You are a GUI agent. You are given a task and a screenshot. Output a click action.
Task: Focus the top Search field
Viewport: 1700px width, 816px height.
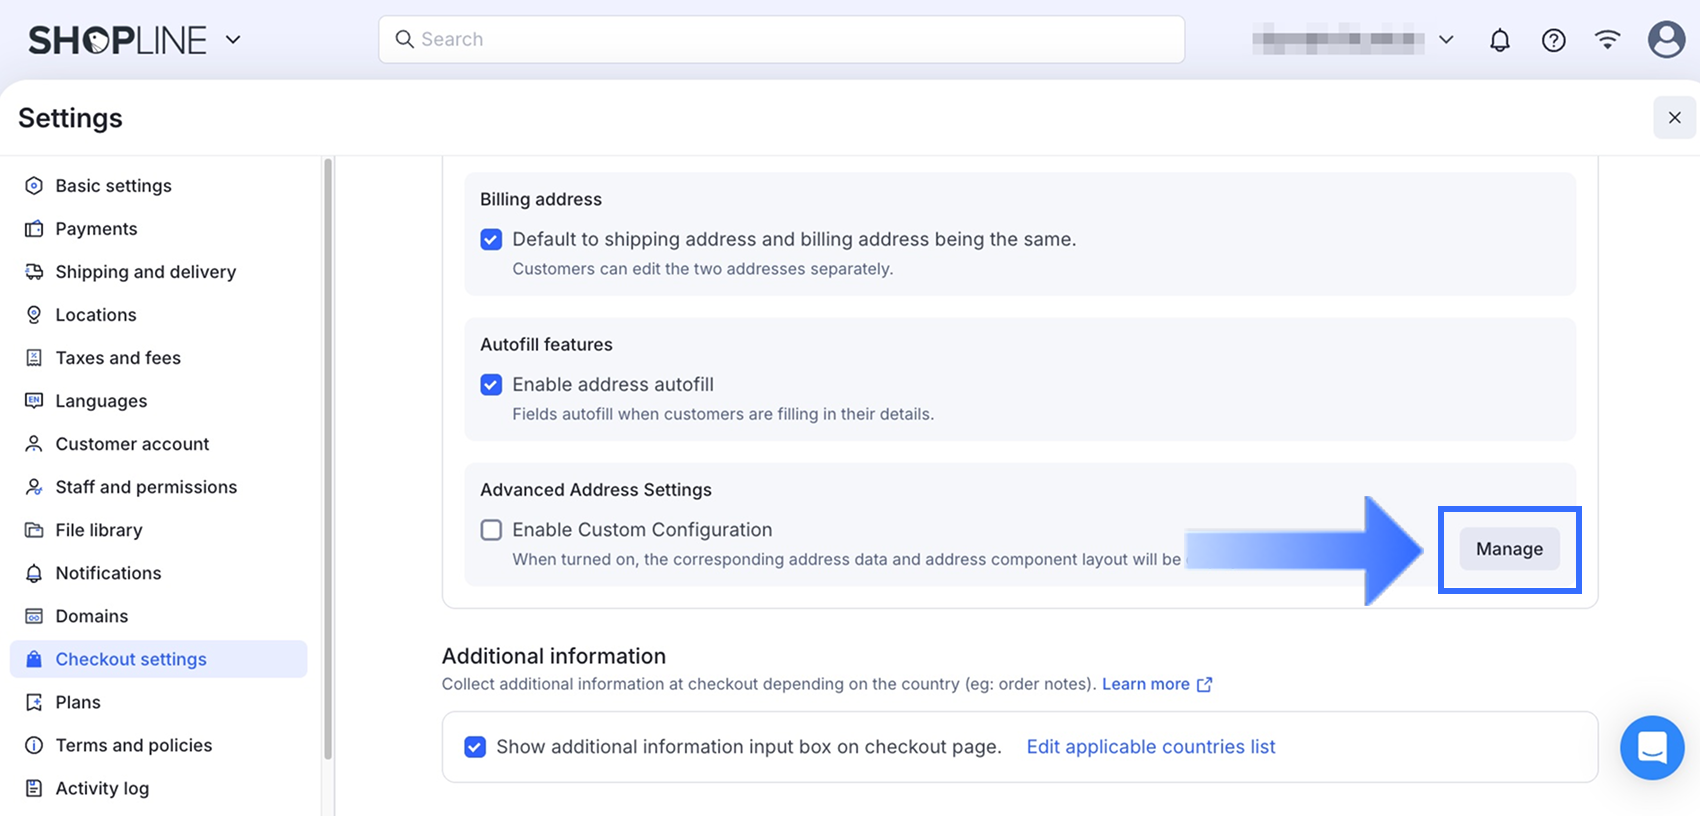[781, 39]
